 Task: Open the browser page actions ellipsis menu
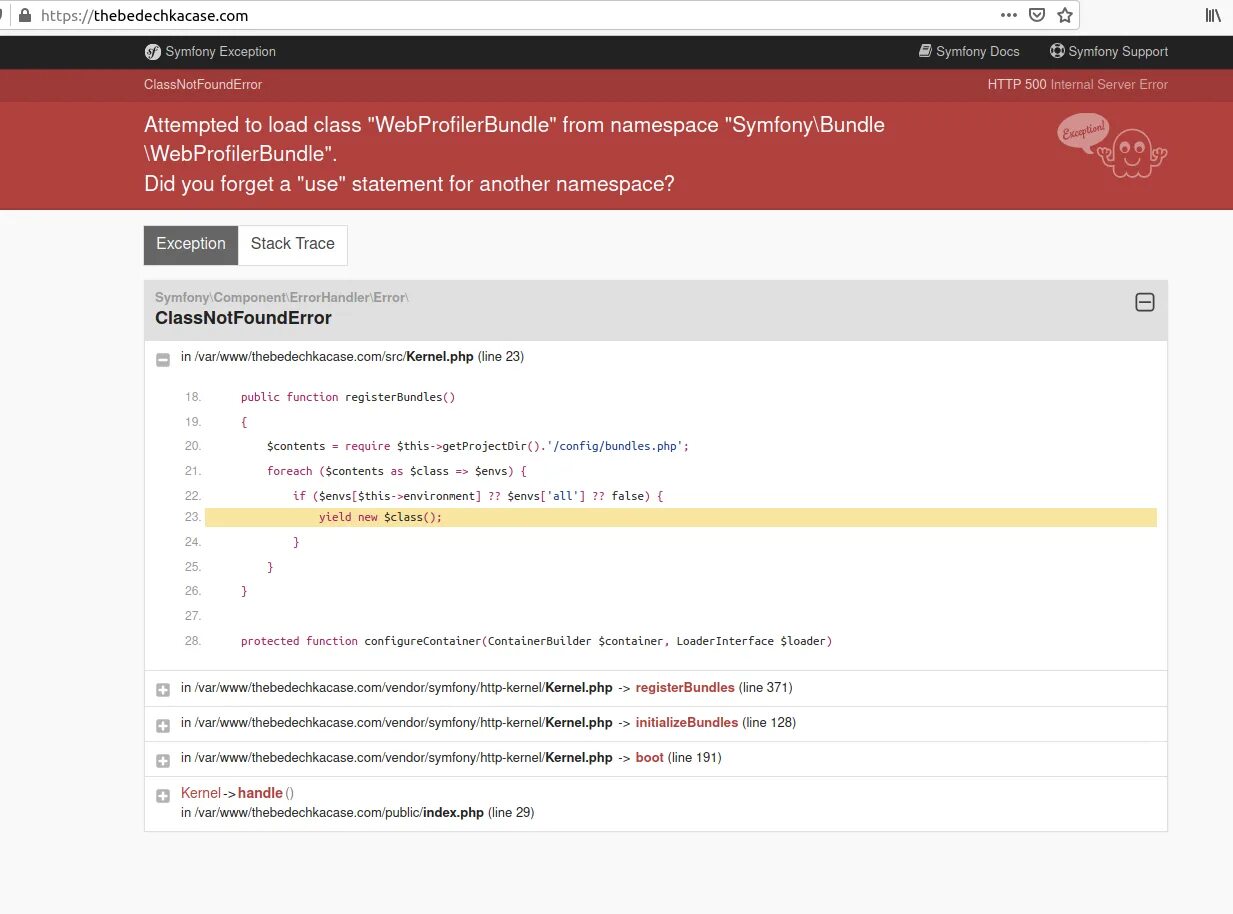(x=1009, y=15)
